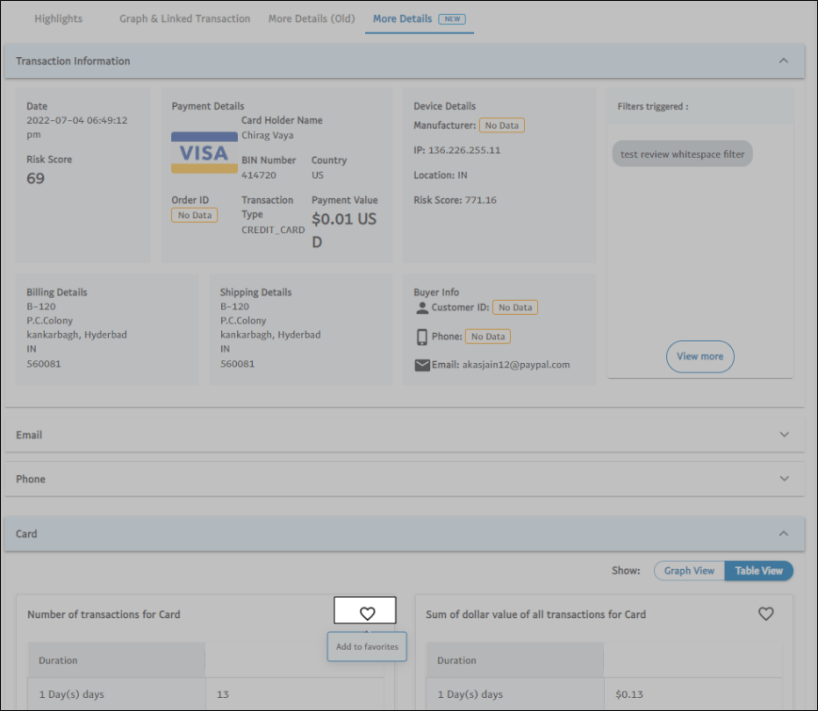The height and width of the screenshot is (711, 818).
Task: Favorite the Sum of dollar value card
Action: pos(765,614)
